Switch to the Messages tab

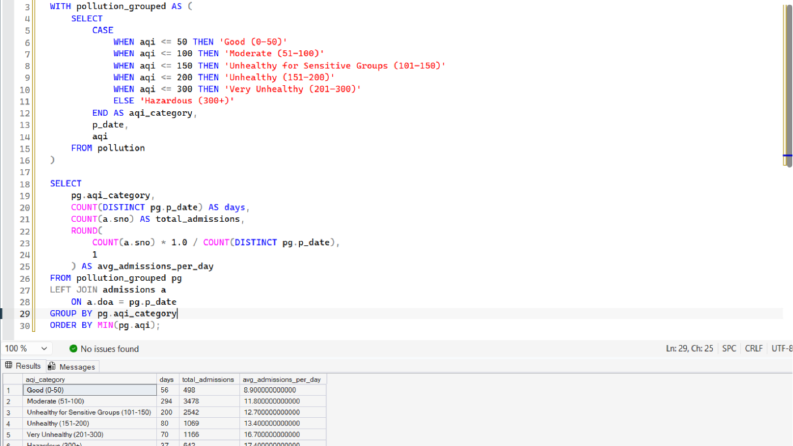coord(71,367)
